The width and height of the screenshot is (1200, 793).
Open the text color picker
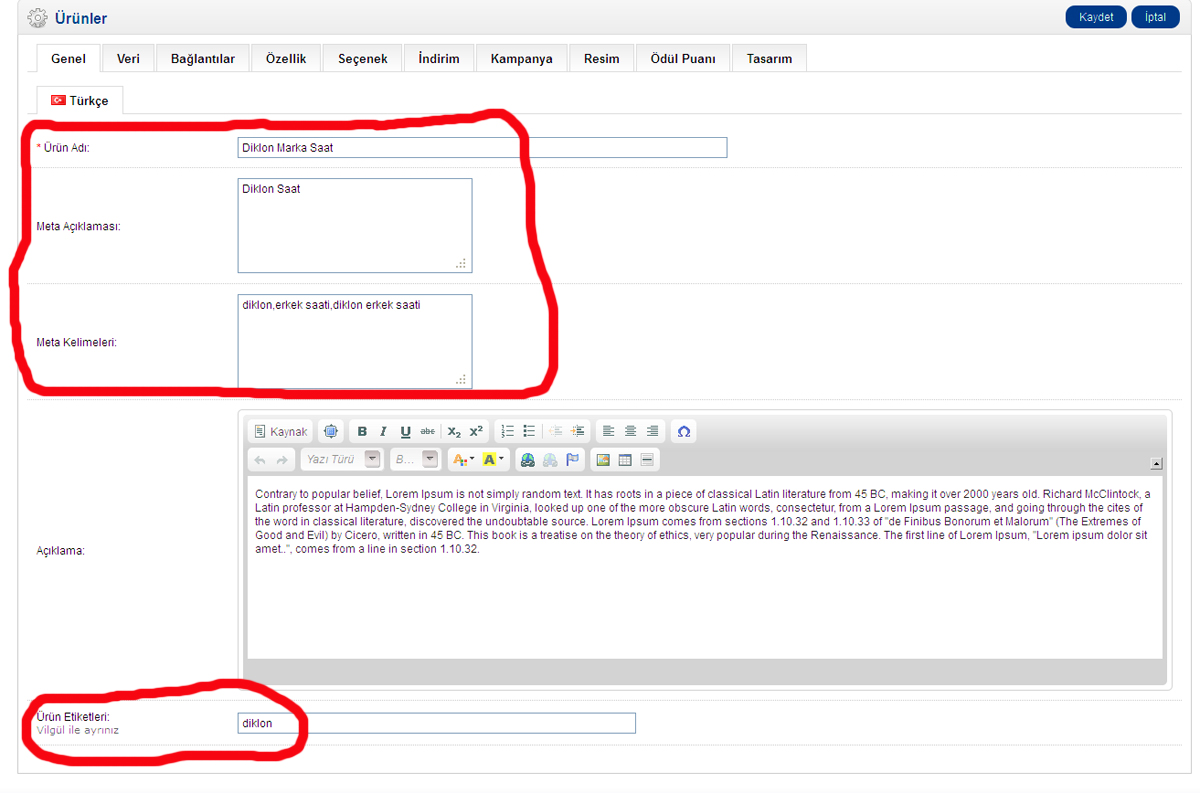(x=463, y=460)
